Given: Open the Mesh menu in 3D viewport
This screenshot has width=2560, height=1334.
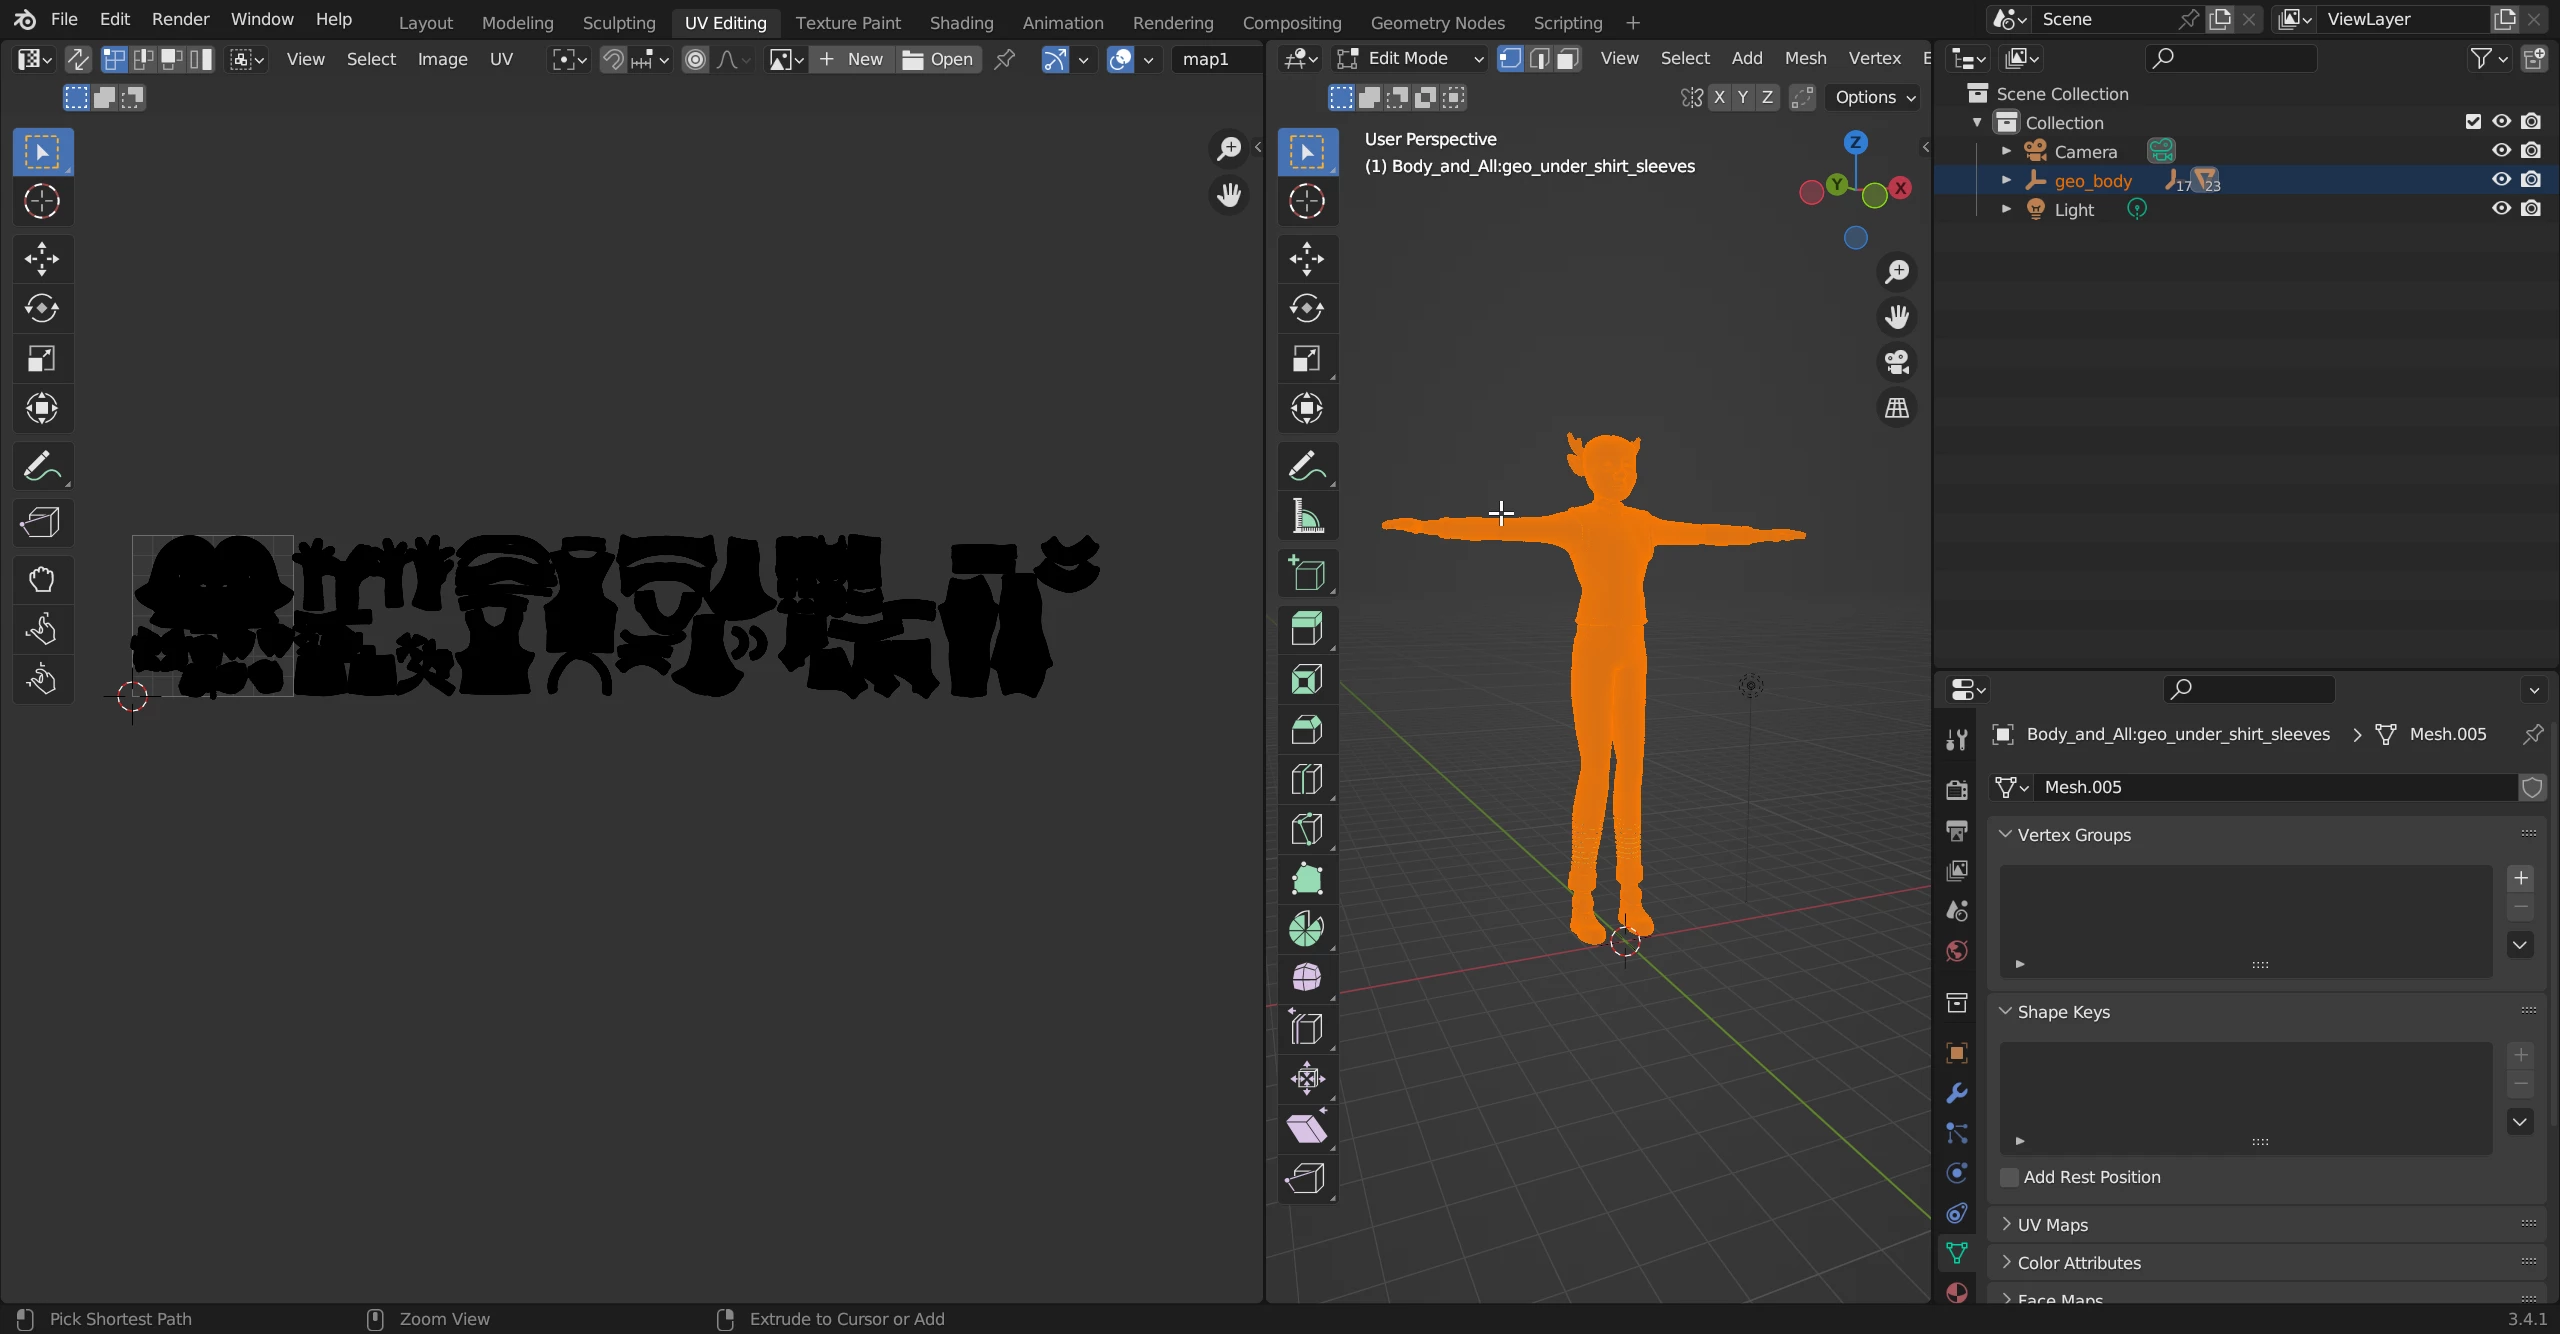Looking at the screenshot, I should tap(1805, 59).
